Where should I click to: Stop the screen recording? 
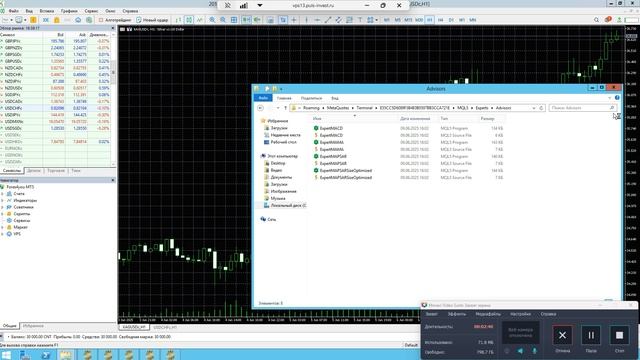pyautogui.click(x=619, y=336)
